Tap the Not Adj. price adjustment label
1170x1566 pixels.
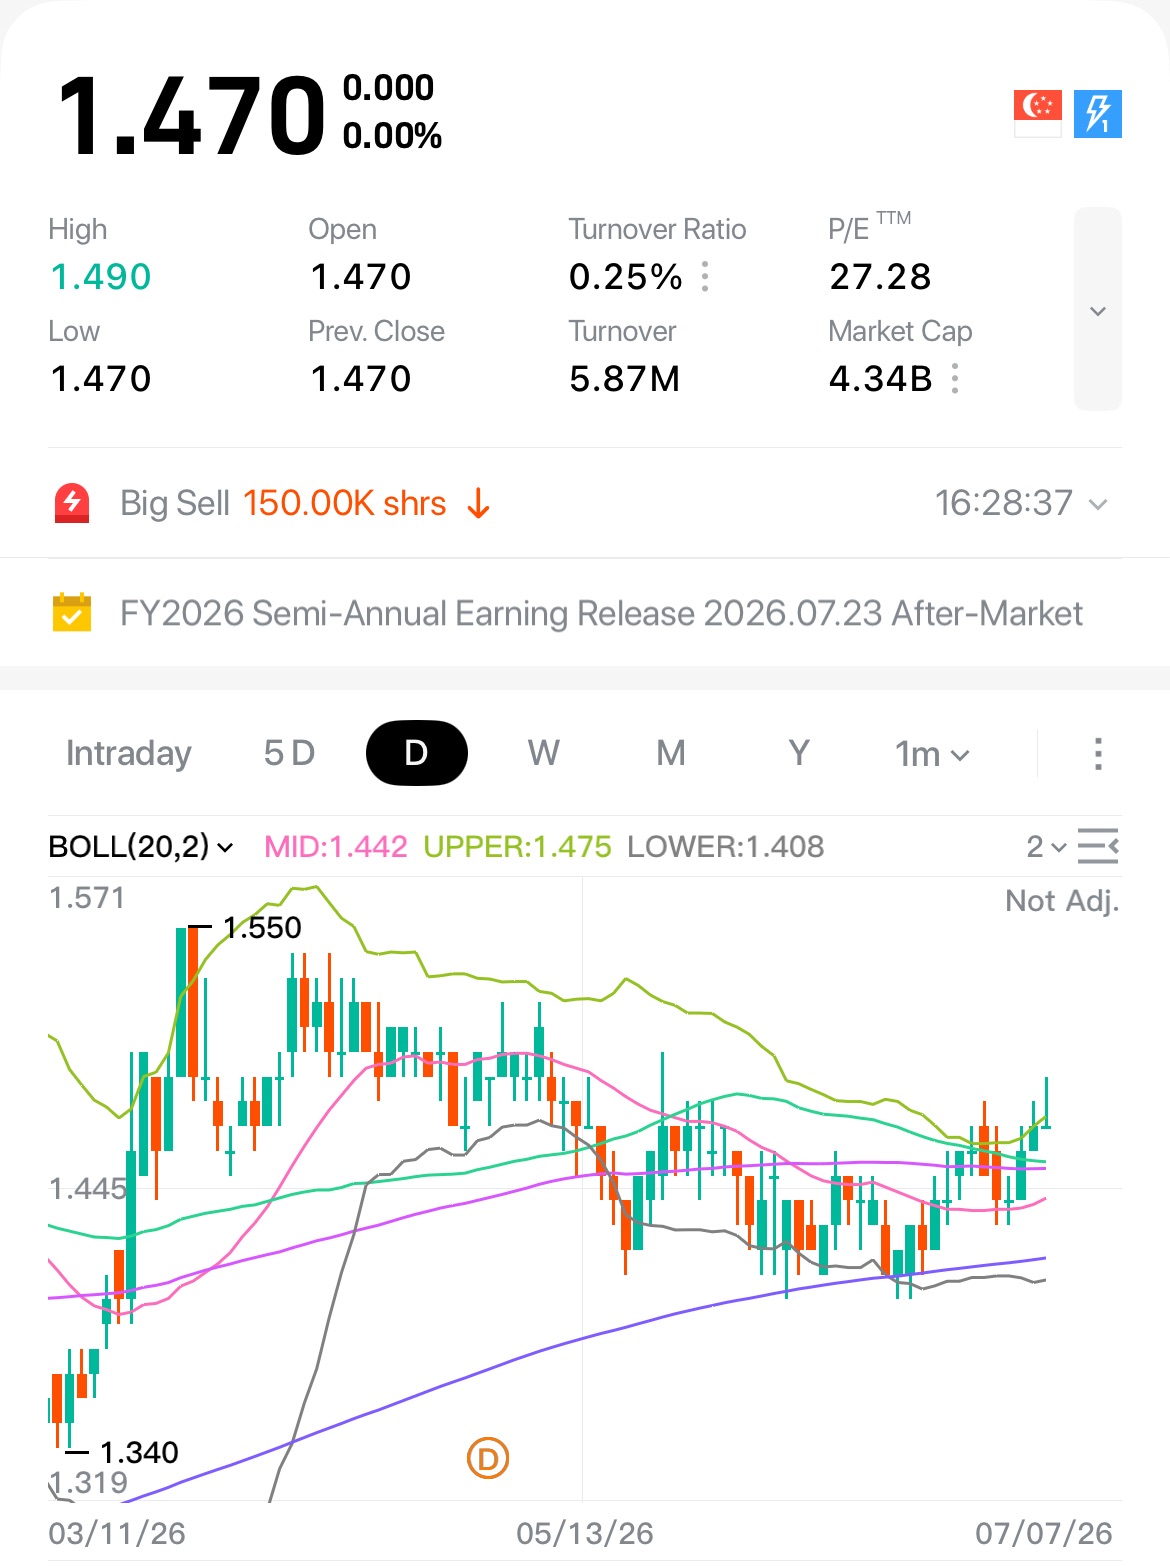click(x=1062, y=901)
